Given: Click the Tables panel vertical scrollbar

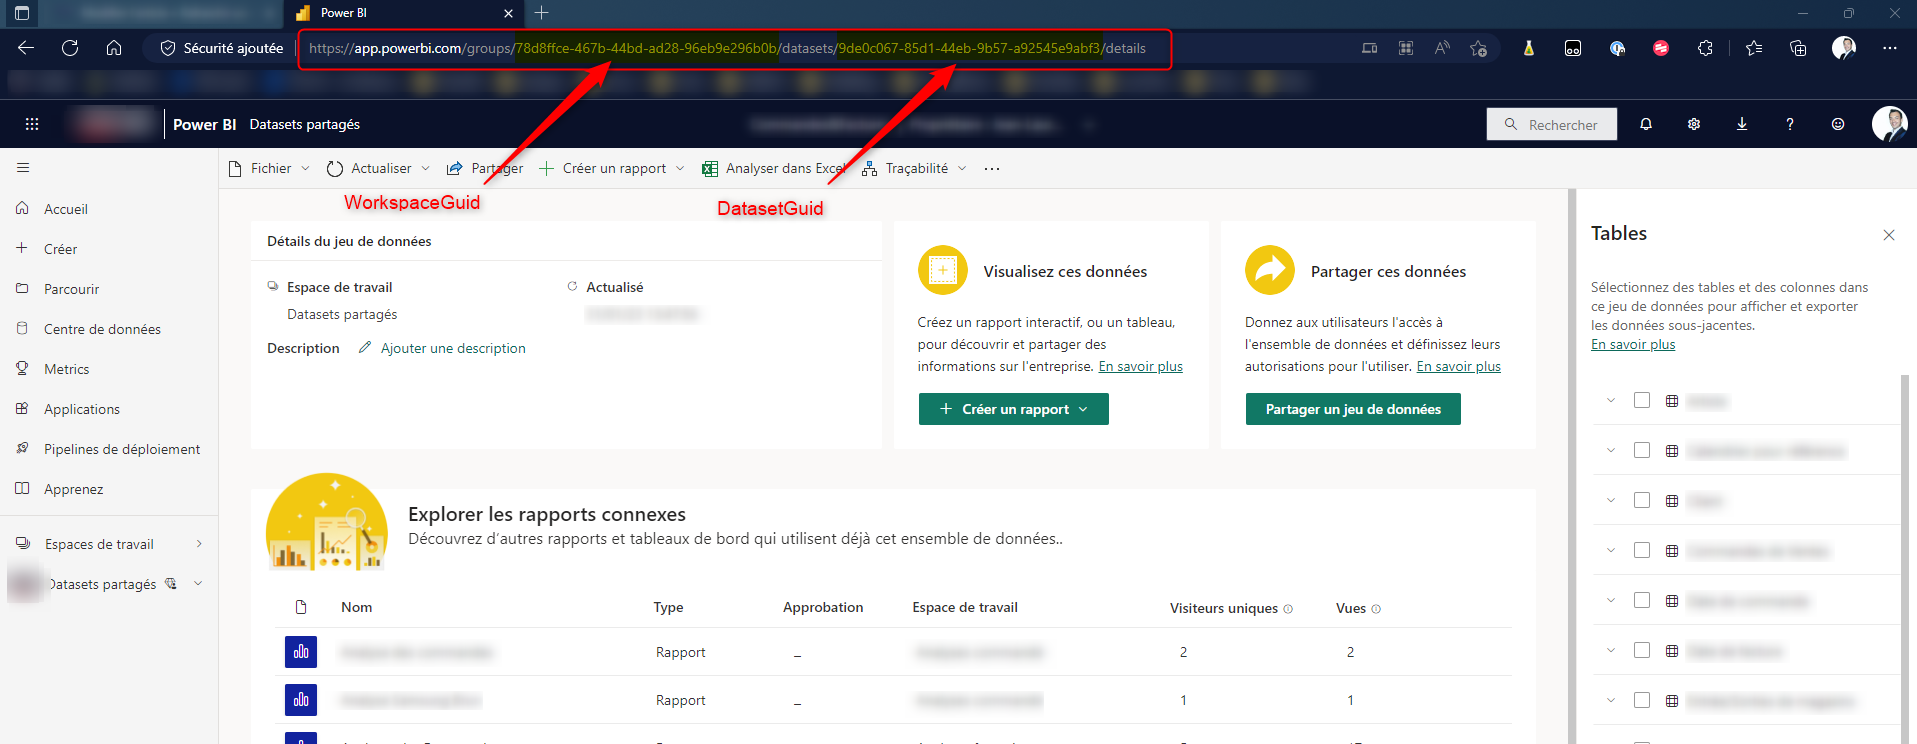Looking at the screenshot, I should [x=1905, y=559].
